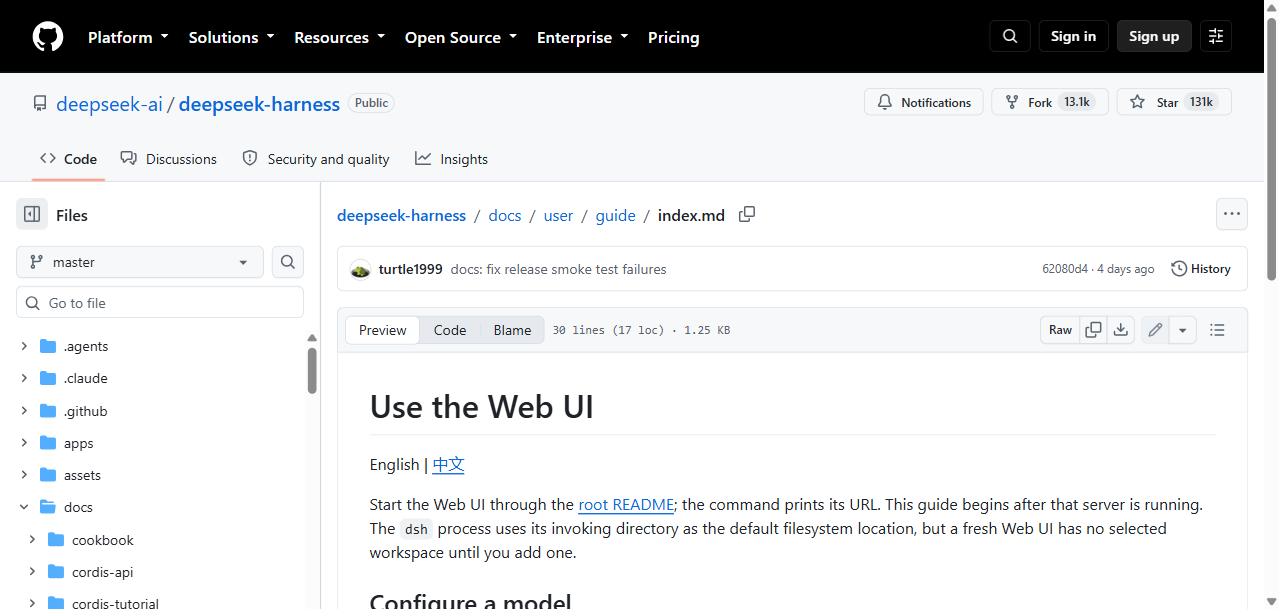Click the .claude folder icon
Screen dimensions: 1279x609
[x=48, y=378]
